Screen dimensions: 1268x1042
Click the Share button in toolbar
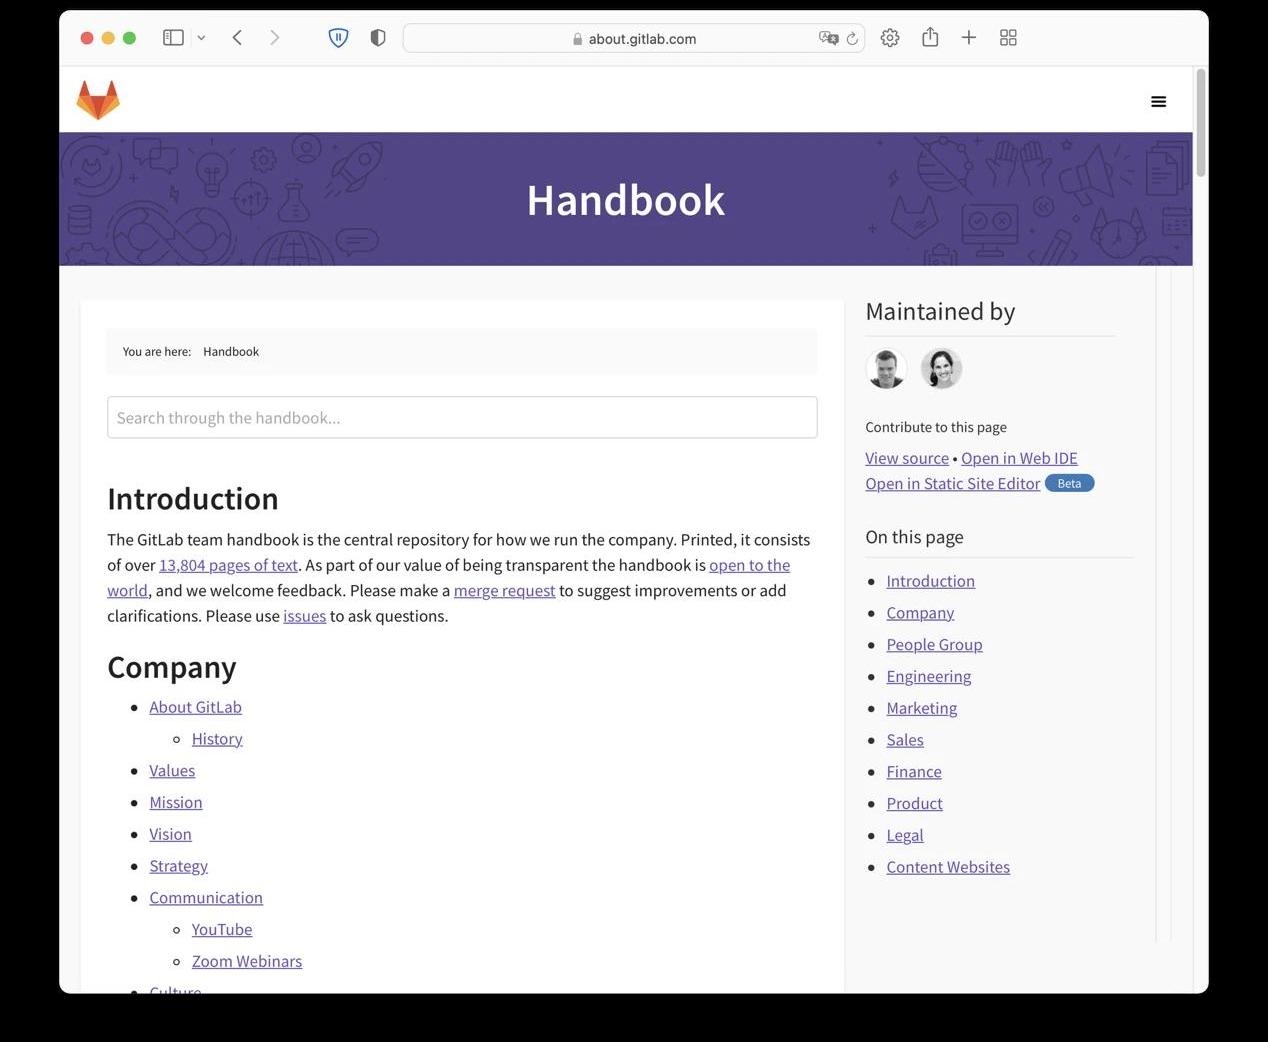(x=930, y=37)
